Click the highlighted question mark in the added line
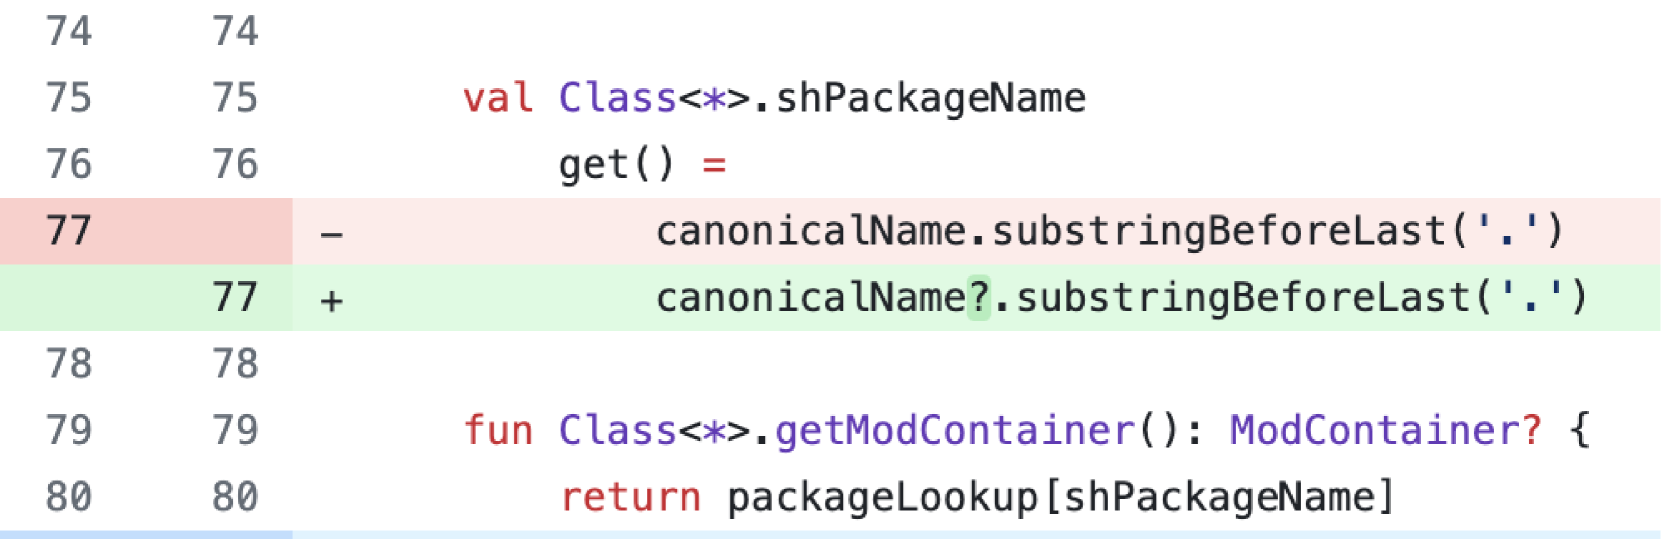Screen dimensions: 1661x547 pos(979,298)
